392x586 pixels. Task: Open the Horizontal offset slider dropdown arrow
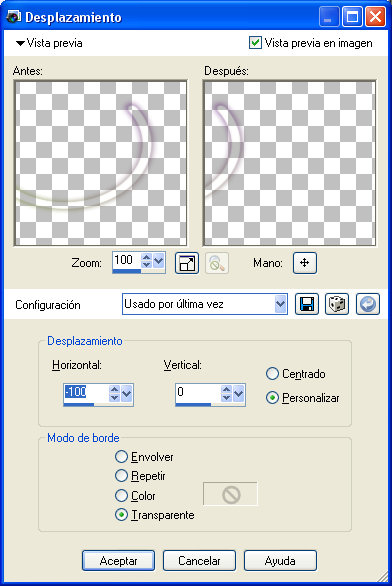127,393
